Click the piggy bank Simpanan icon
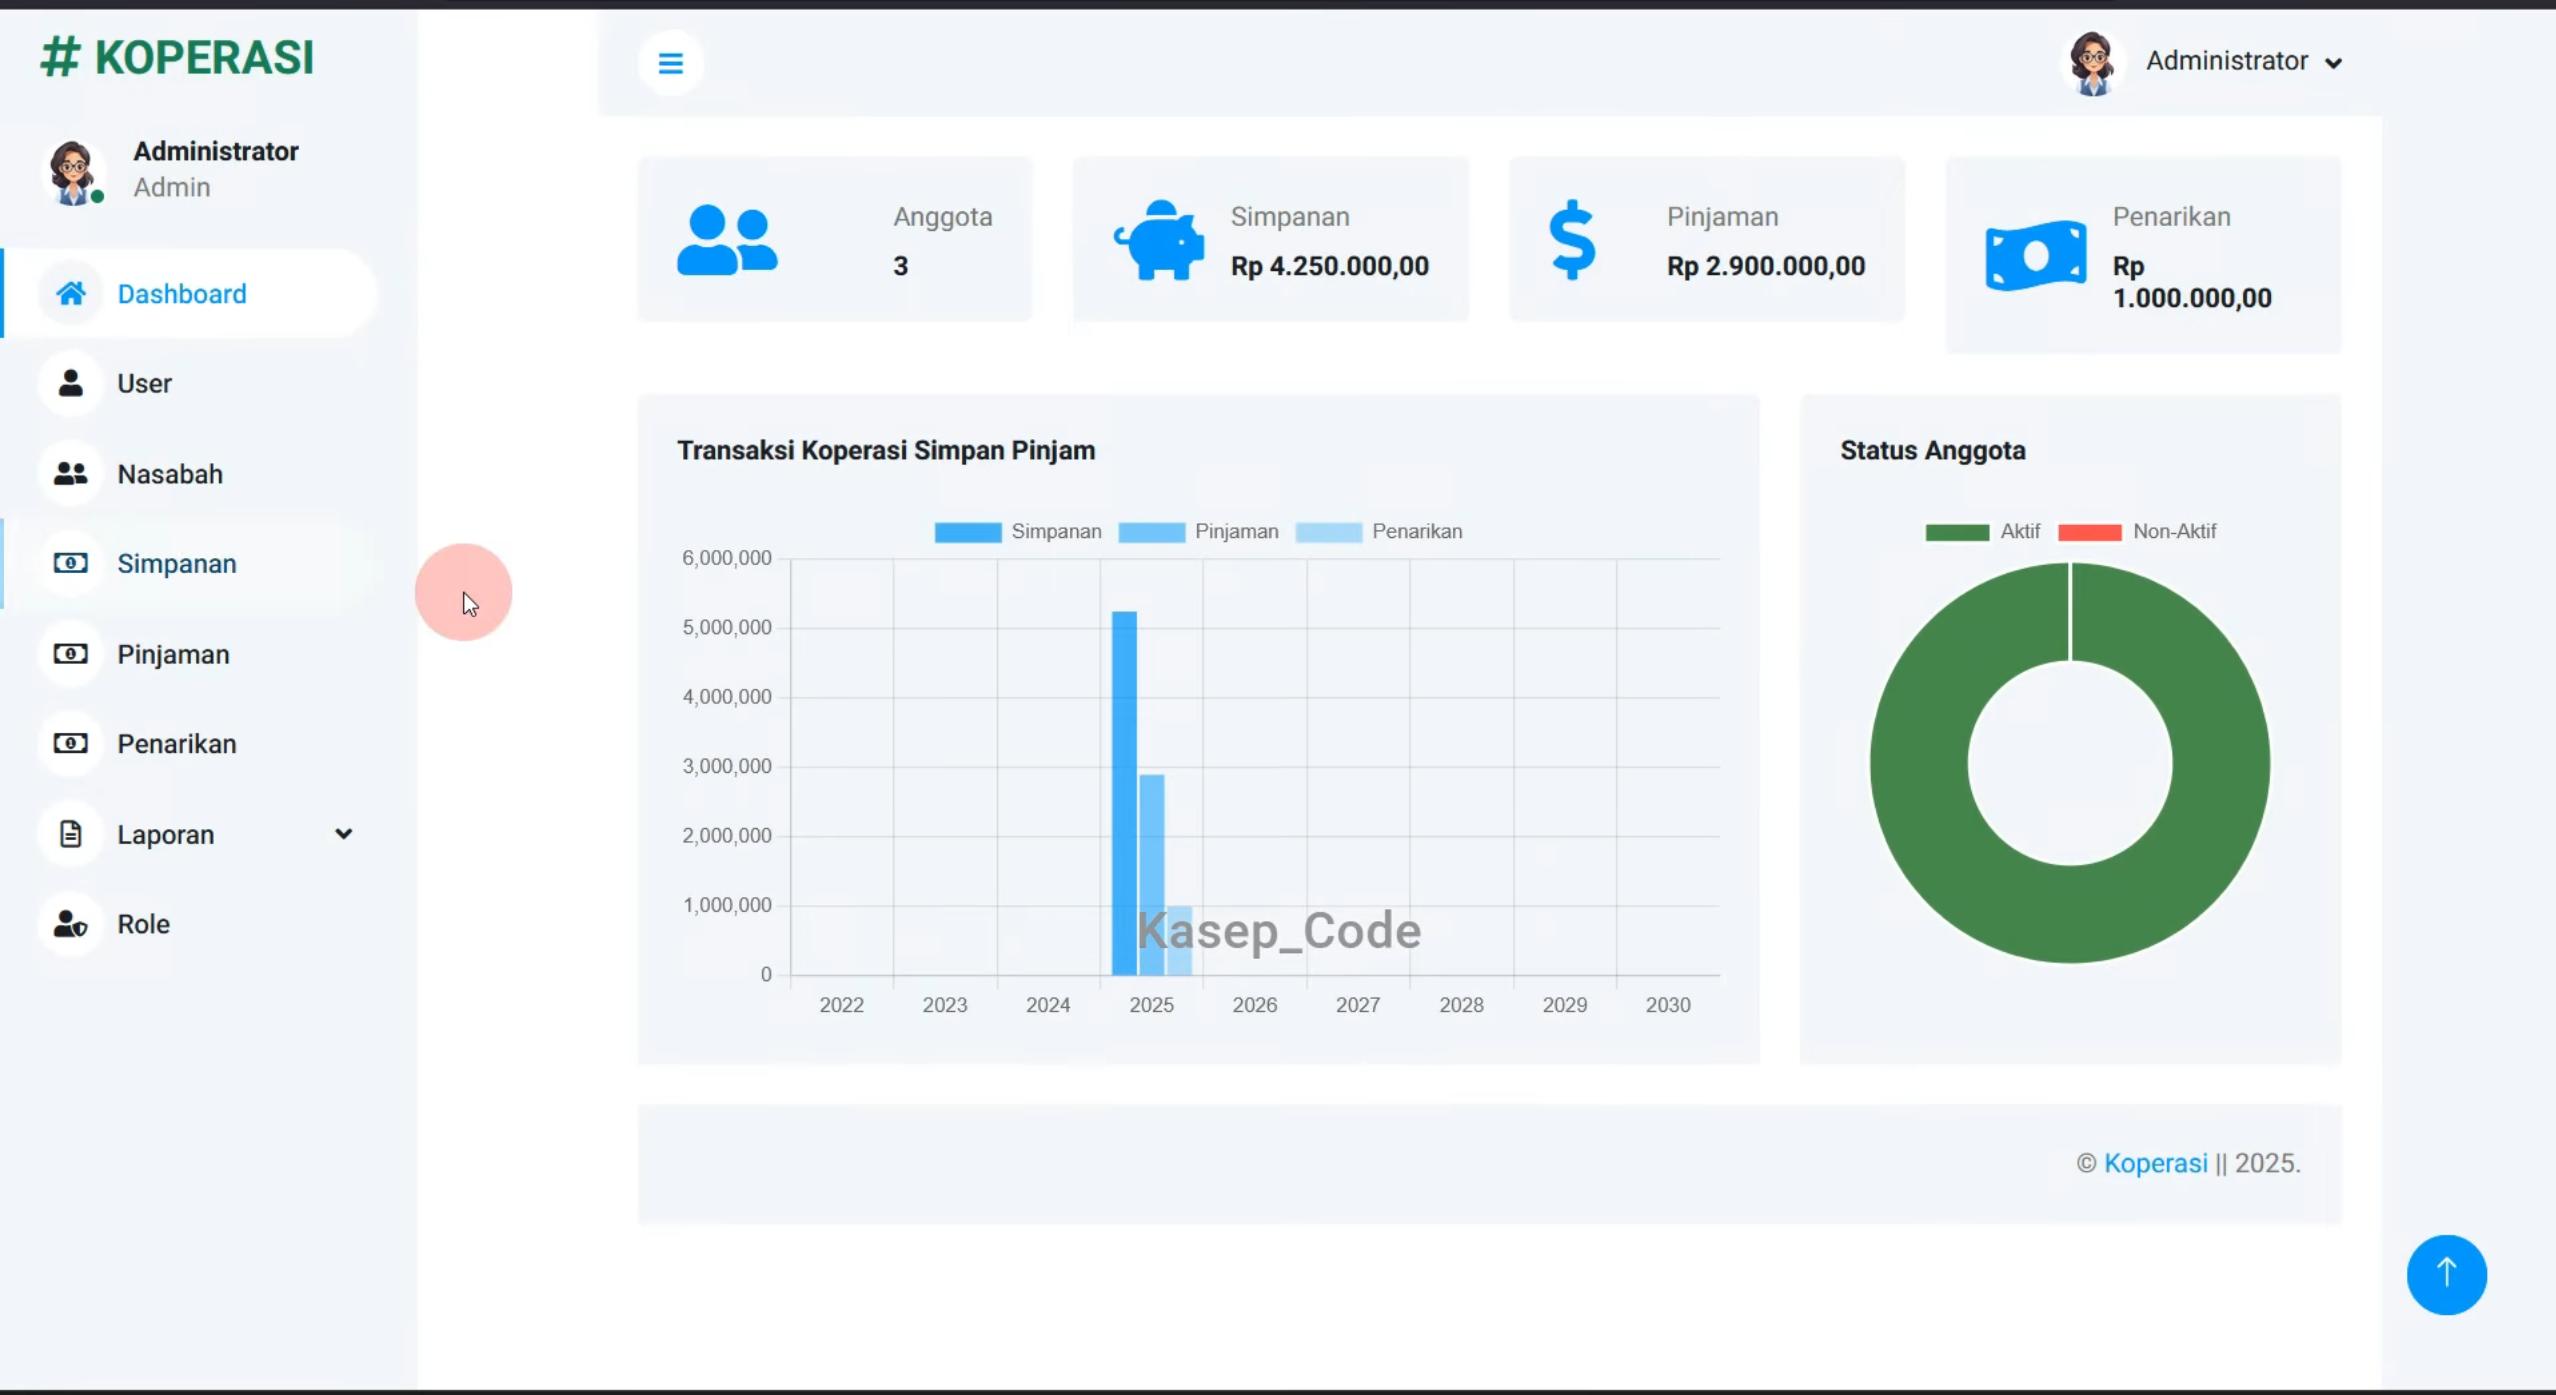2556x1395 pixels. [1160, 240]
